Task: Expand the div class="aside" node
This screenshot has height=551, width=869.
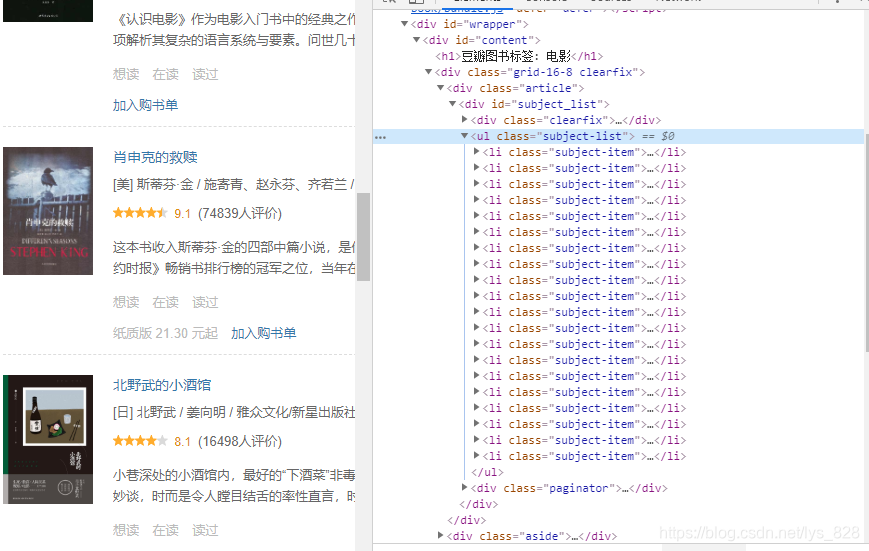Action: 441,536
